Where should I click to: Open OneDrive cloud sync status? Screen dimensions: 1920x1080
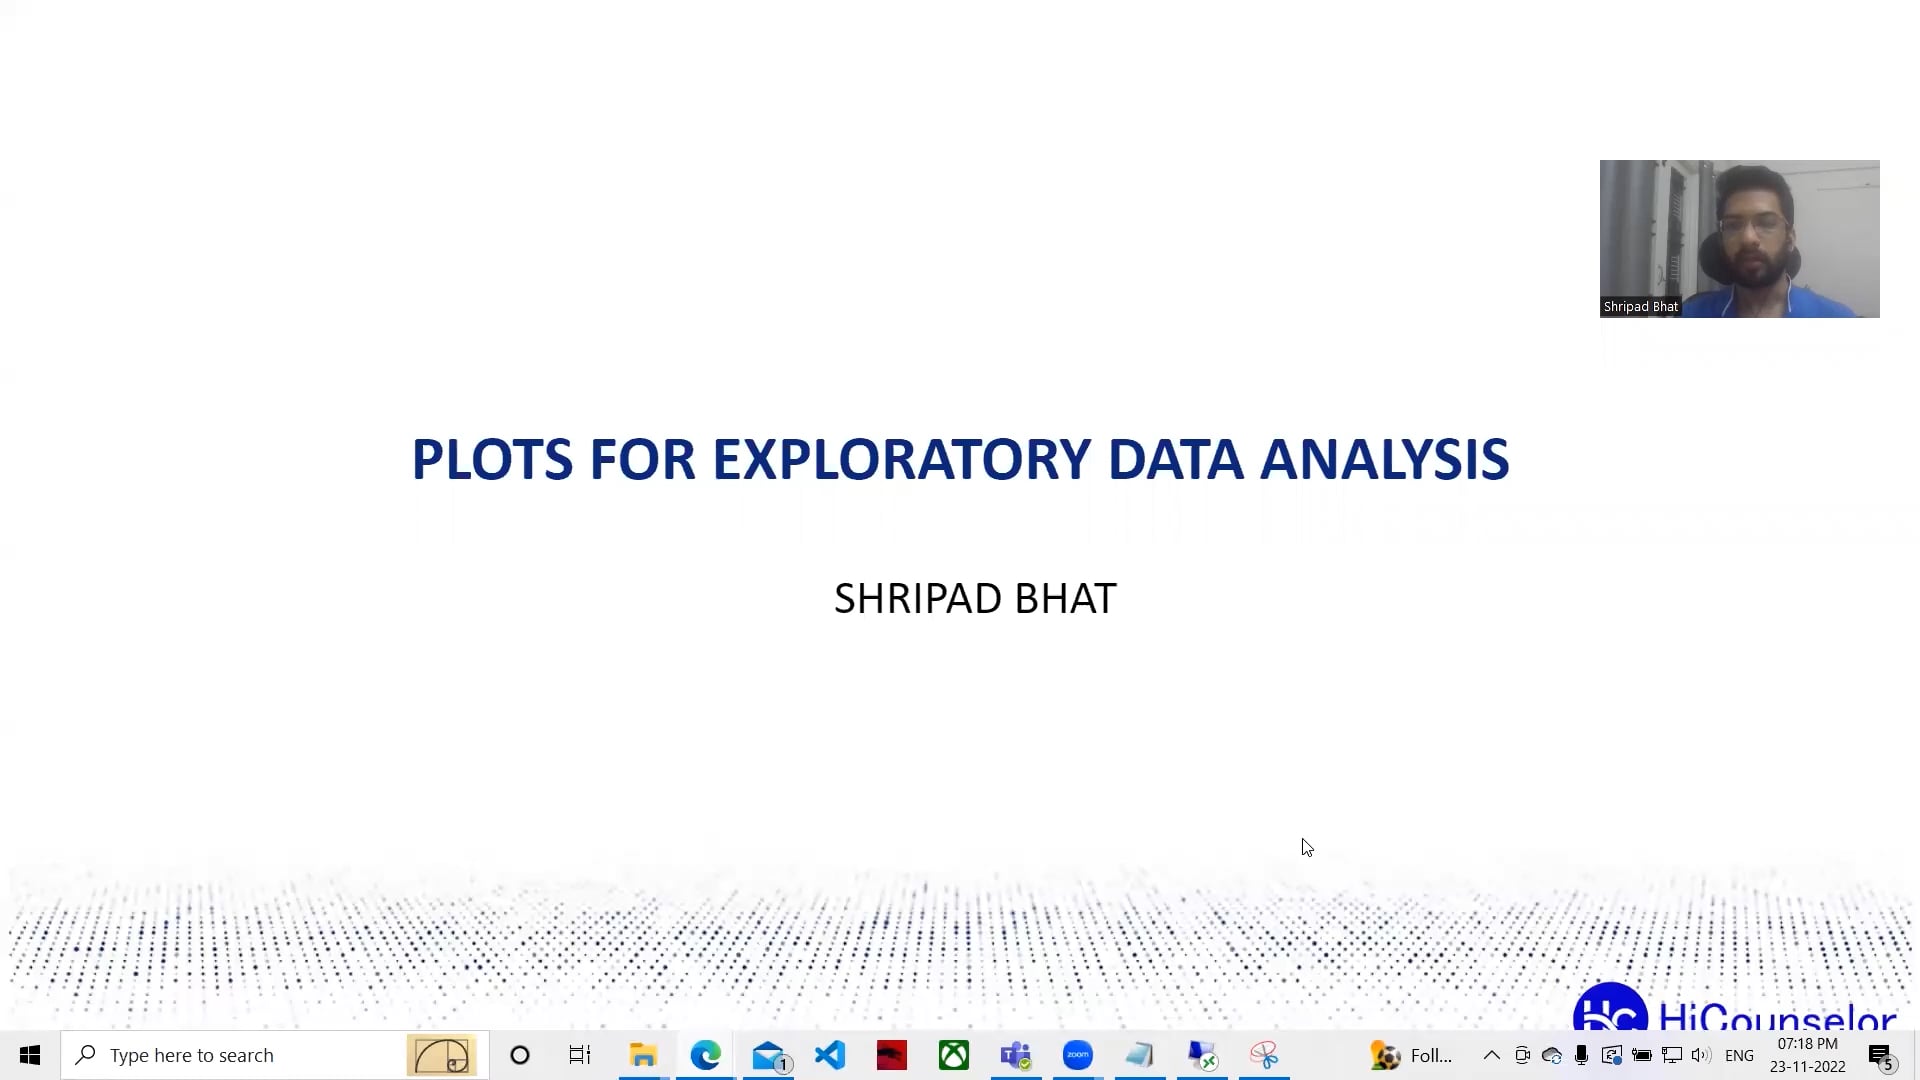1551,1055
